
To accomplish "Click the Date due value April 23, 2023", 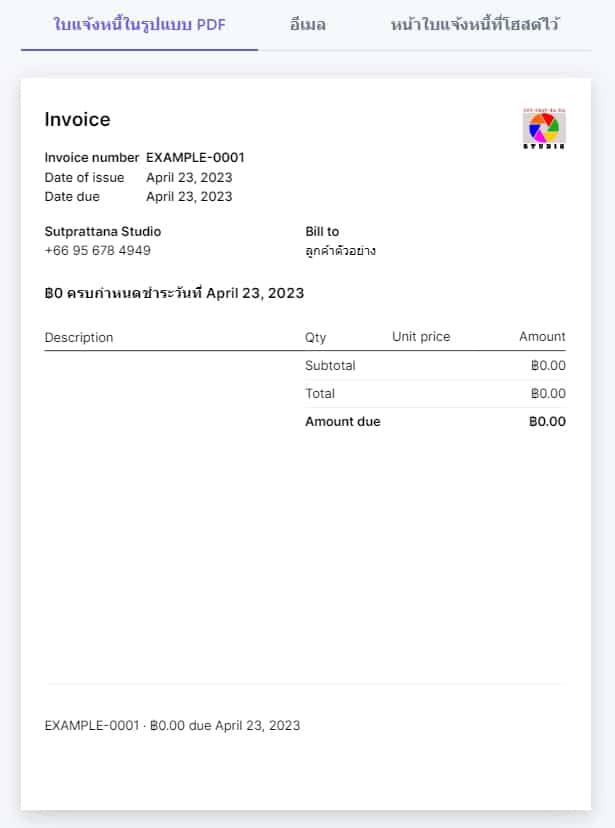I will [189, 196].
